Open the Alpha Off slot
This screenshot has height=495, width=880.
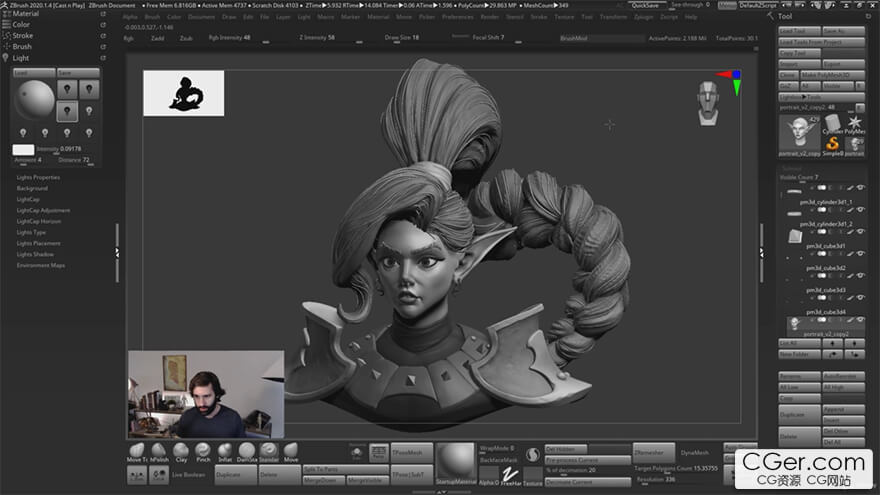click(488, 476)
